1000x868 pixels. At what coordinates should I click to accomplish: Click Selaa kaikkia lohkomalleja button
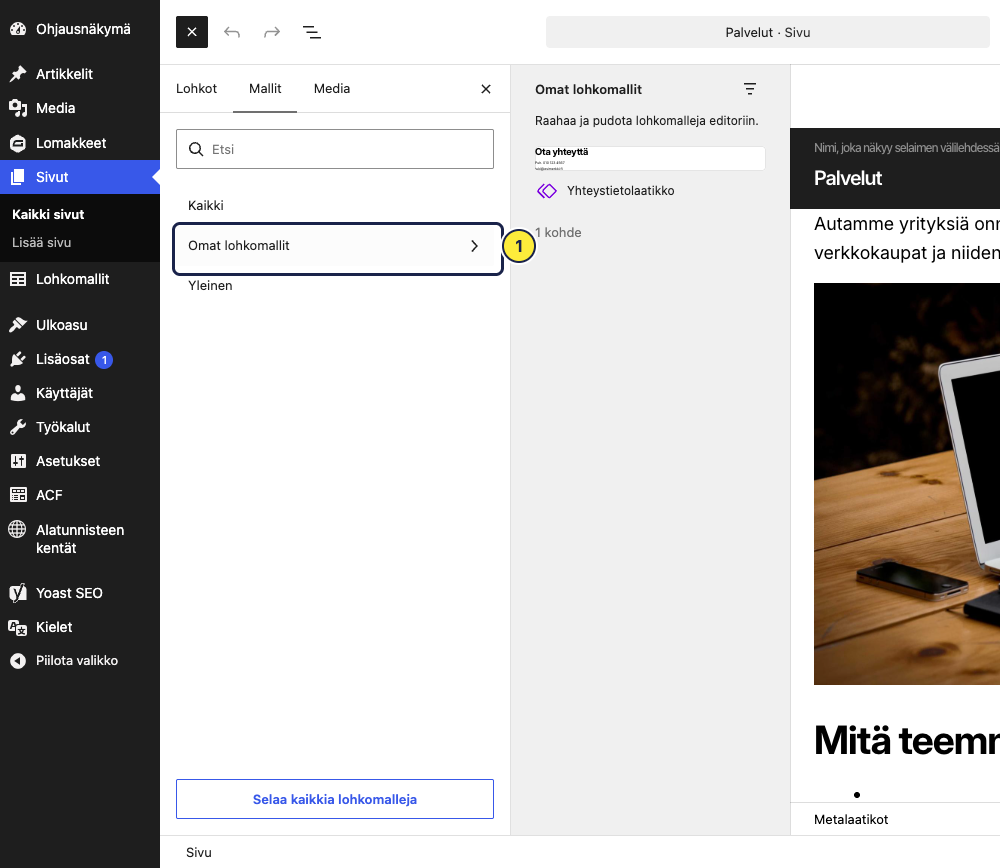click(335, 799)
